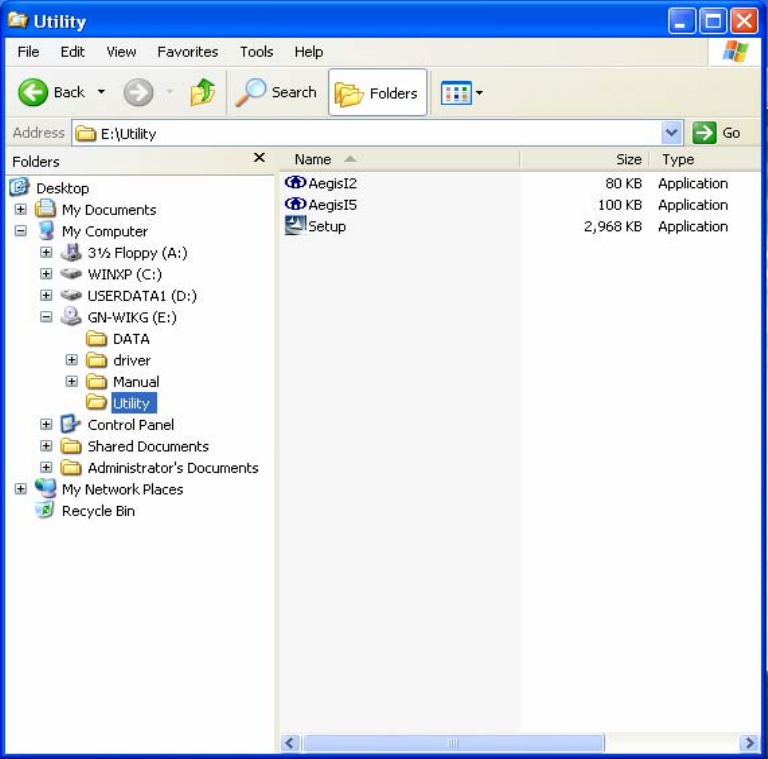Open the File menu
This screenshot has height=759, width=768.
28,51
